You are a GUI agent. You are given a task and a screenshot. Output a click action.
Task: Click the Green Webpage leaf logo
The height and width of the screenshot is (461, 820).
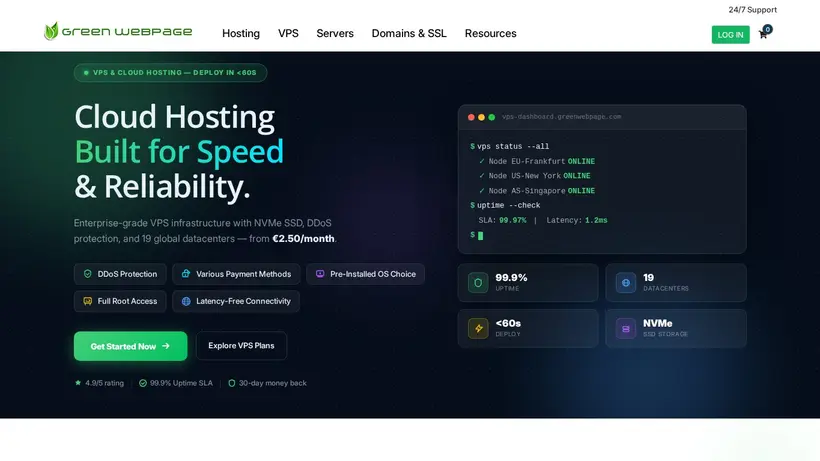click(51, 31)
